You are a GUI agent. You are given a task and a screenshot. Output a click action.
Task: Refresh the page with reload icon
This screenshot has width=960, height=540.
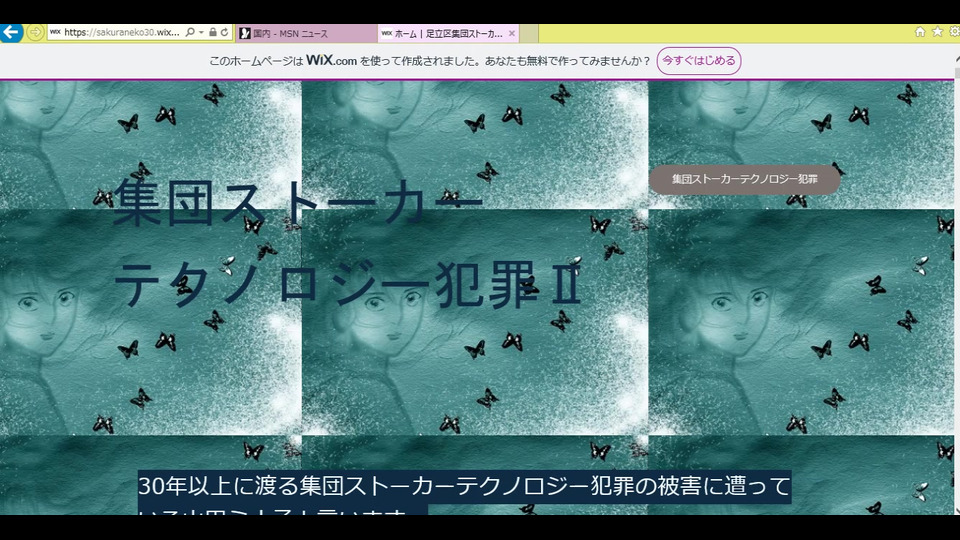pyautogui.click(x=225, y=32)
